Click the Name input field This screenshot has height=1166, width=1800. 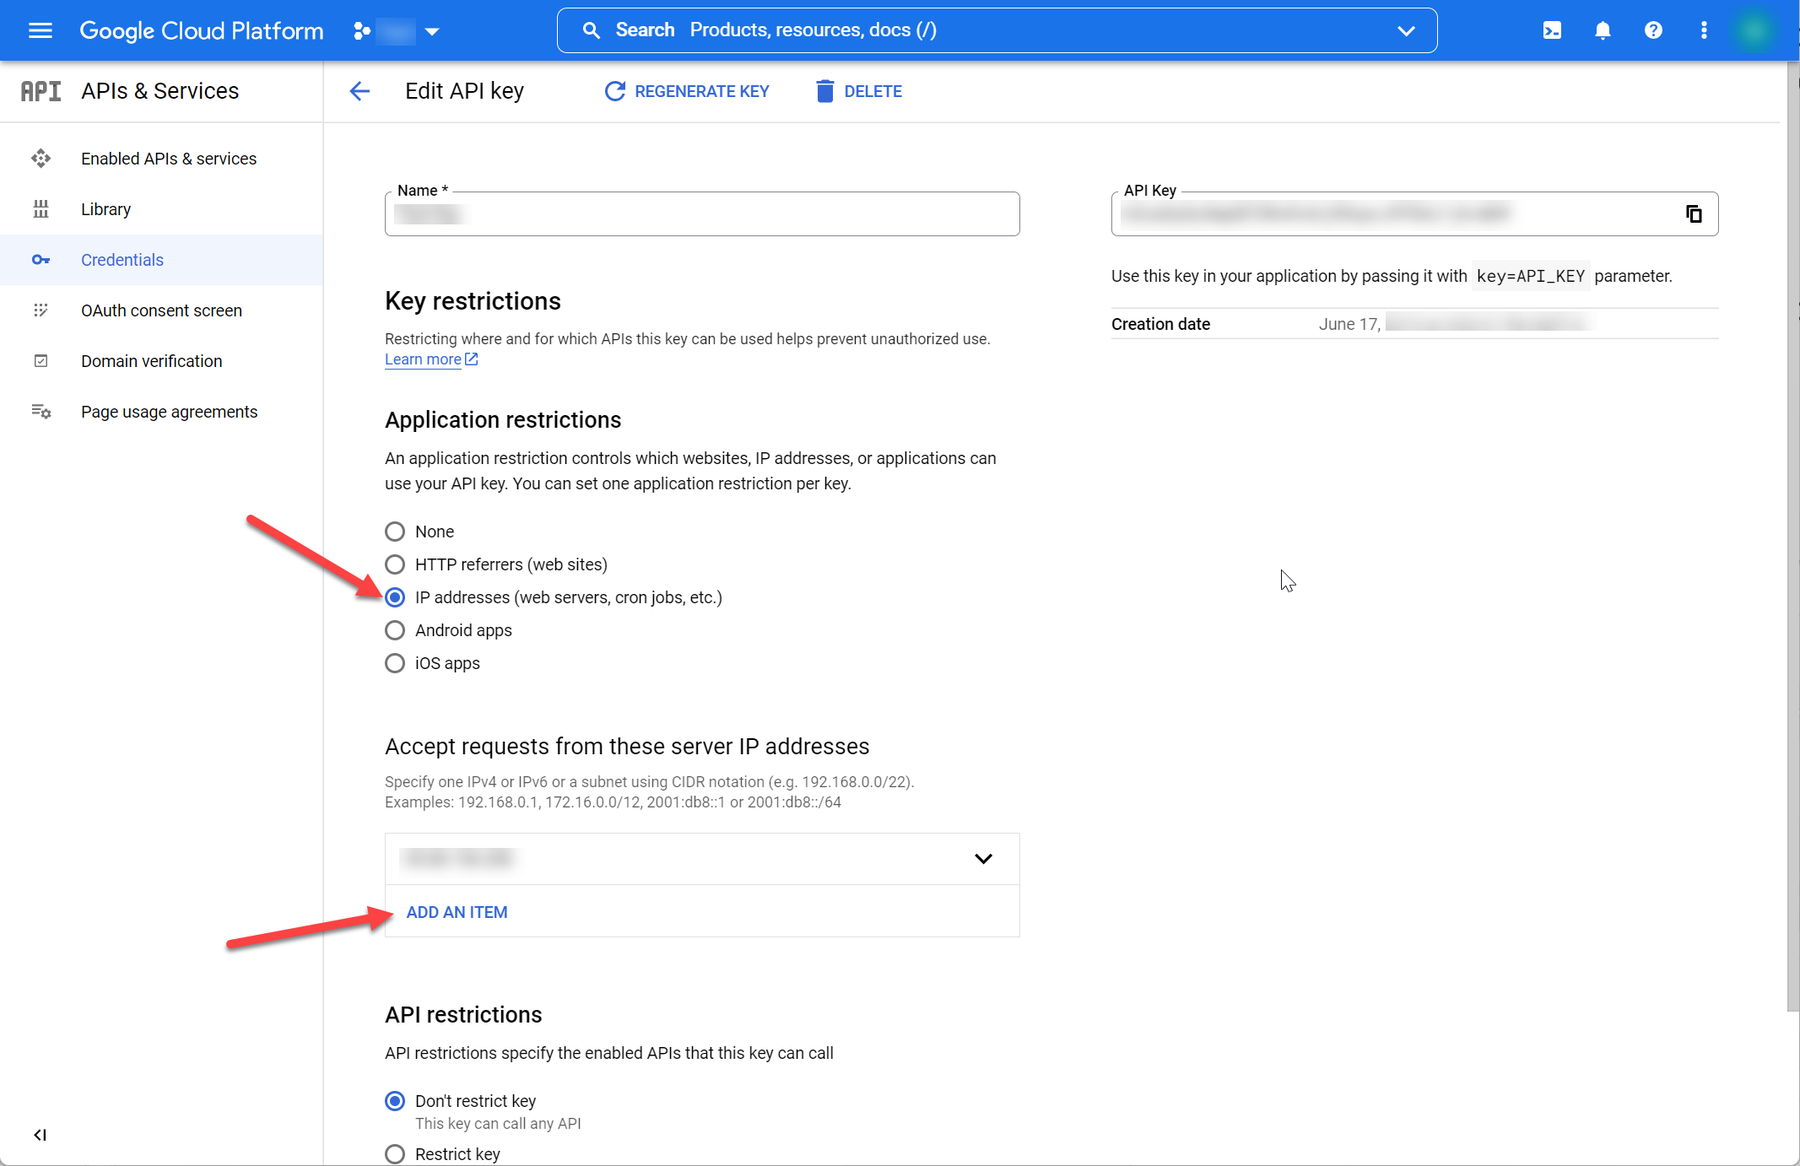[x=702, y=214]
